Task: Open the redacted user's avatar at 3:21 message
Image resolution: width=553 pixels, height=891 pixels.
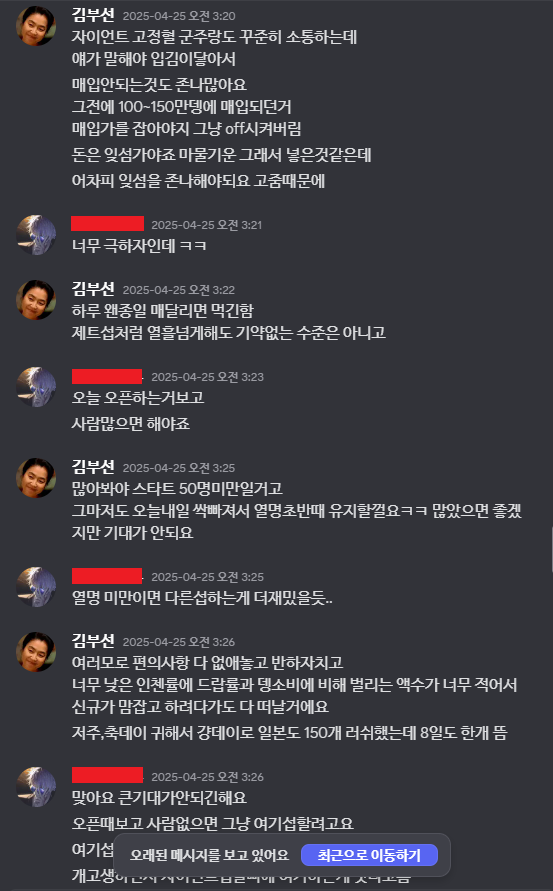Action: (36, 235)
